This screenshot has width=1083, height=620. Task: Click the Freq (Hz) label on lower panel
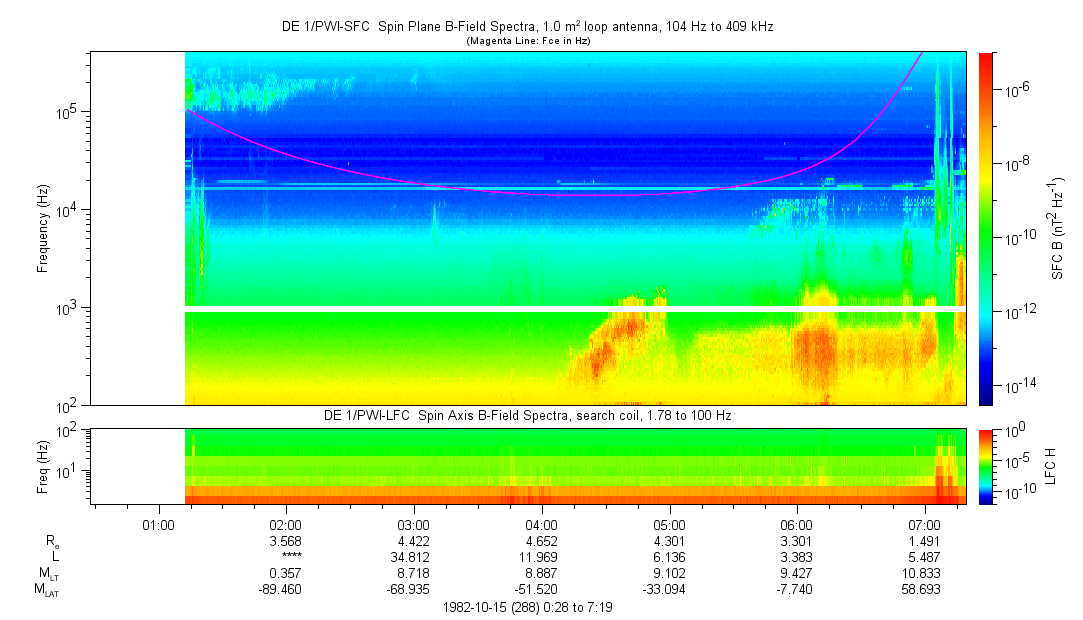(x=43, y=466)
